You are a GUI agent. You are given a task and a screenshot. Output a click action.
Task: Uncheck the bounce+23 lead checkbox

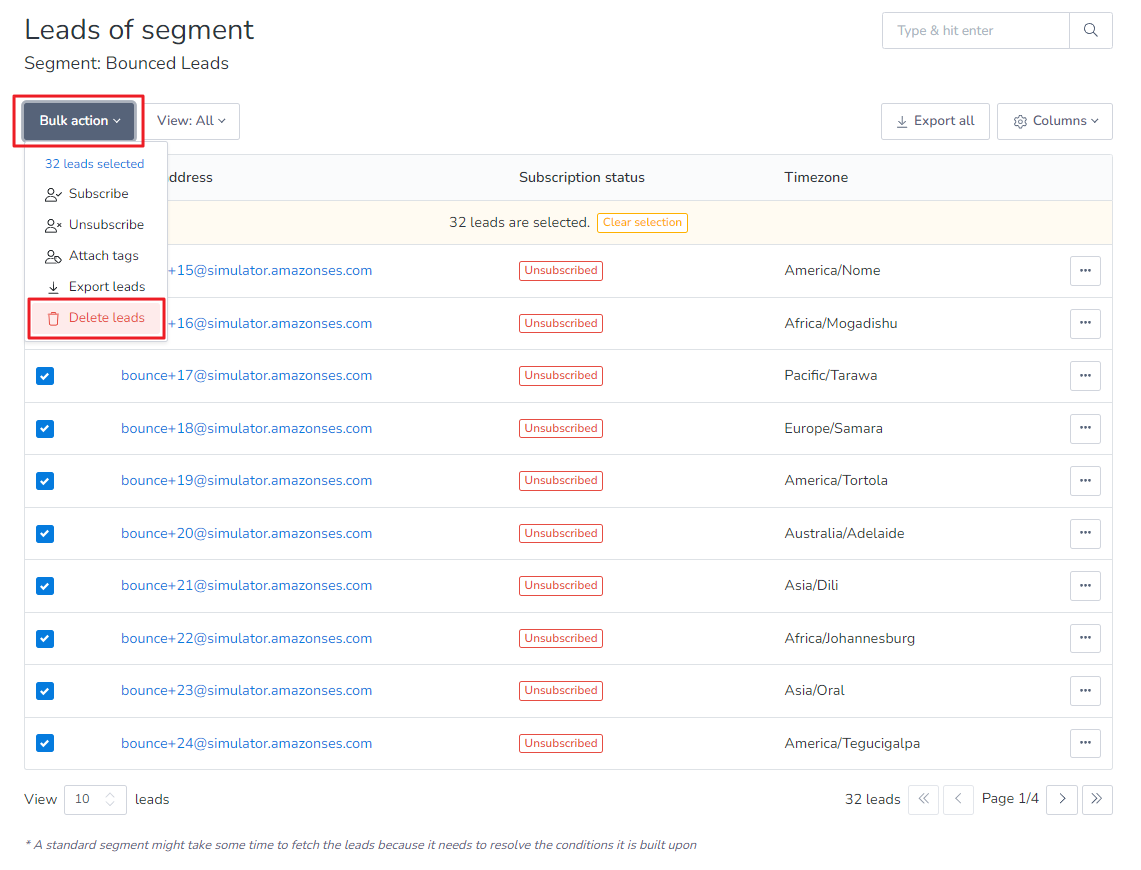[45, 691]
